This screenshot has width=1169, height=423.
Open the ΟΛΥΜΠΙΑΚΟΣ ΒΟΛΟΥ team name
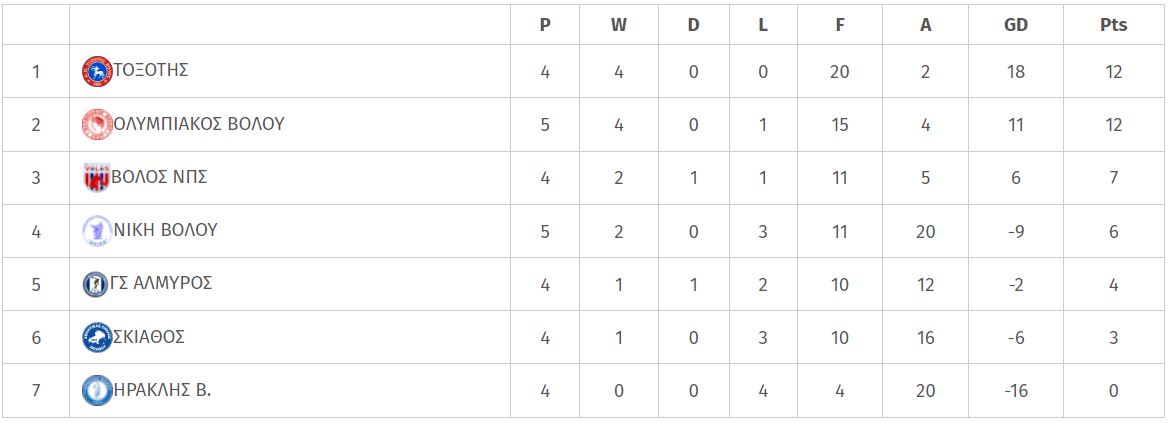(x=199, y=124)
